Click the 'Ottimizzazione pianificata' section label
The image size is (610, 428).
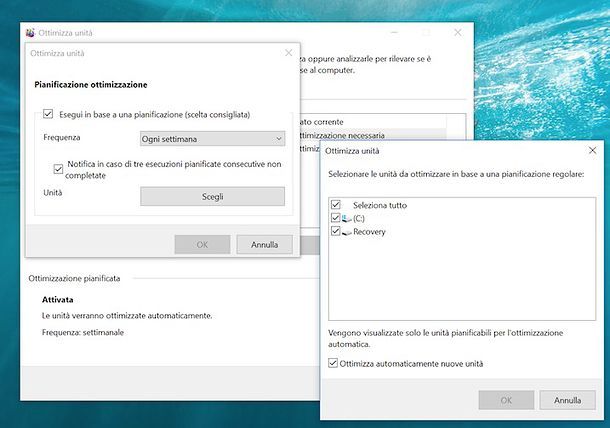tap(74, 279)
